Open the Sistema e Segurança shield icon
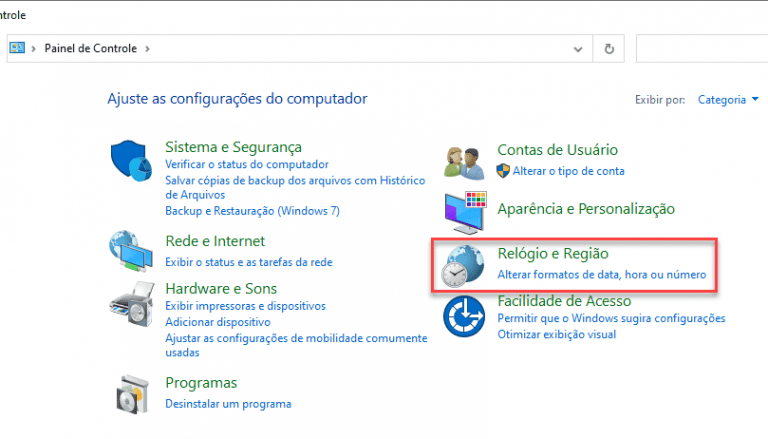 click(x=131, y=161)
